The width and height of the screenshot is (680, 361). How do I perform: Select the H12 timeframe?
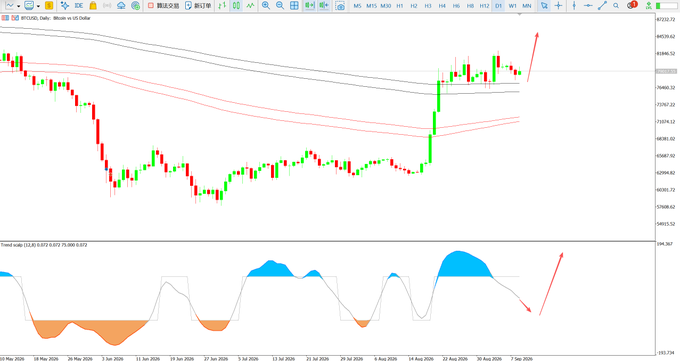(484, 6)
